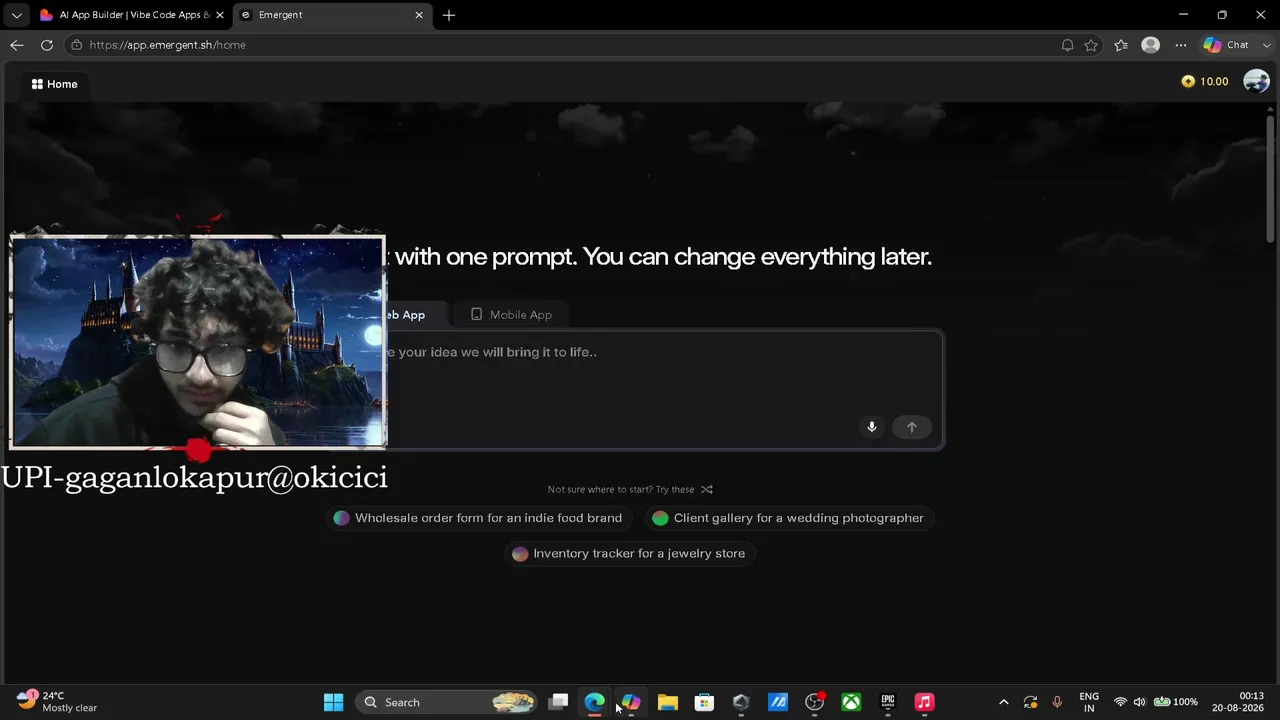Screen dimensions: 1280x720
Task: Switch to the Mobile App tab
Action: point(511,315)
